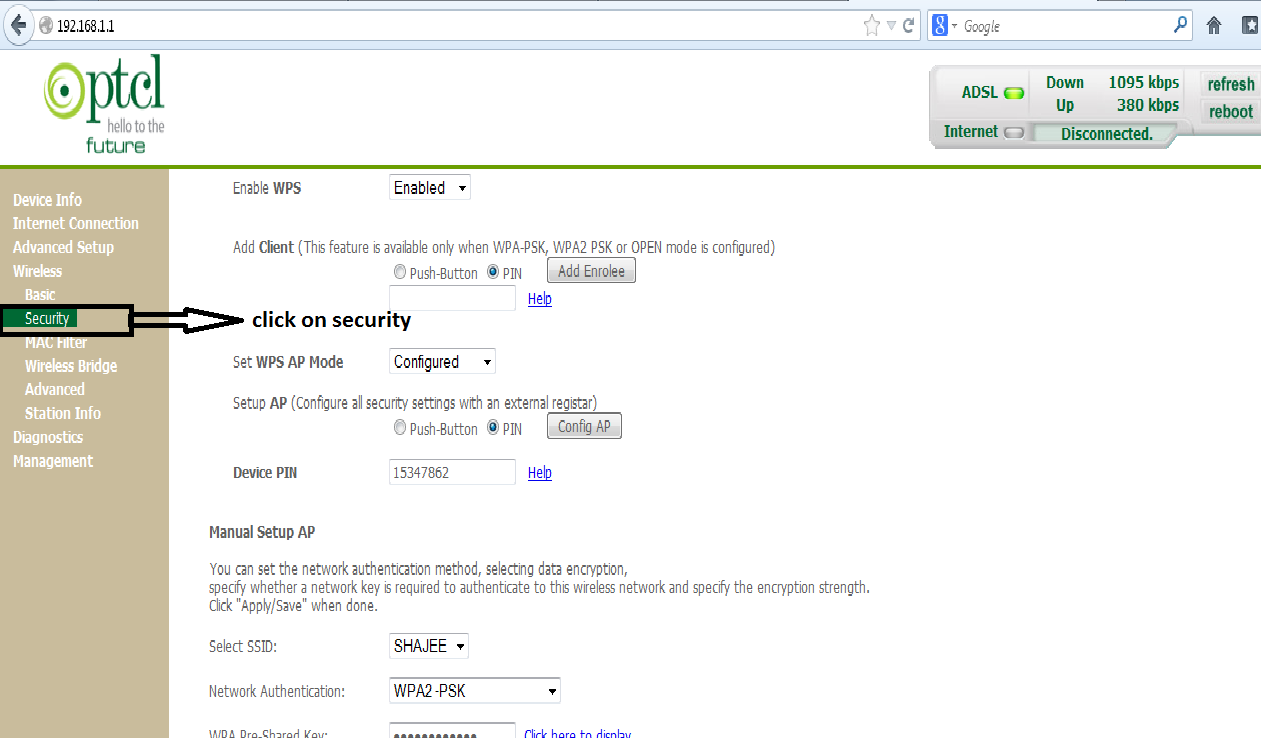
Task: Start the Google search with the magnifier icon
Action: (x=1180, y=25)
